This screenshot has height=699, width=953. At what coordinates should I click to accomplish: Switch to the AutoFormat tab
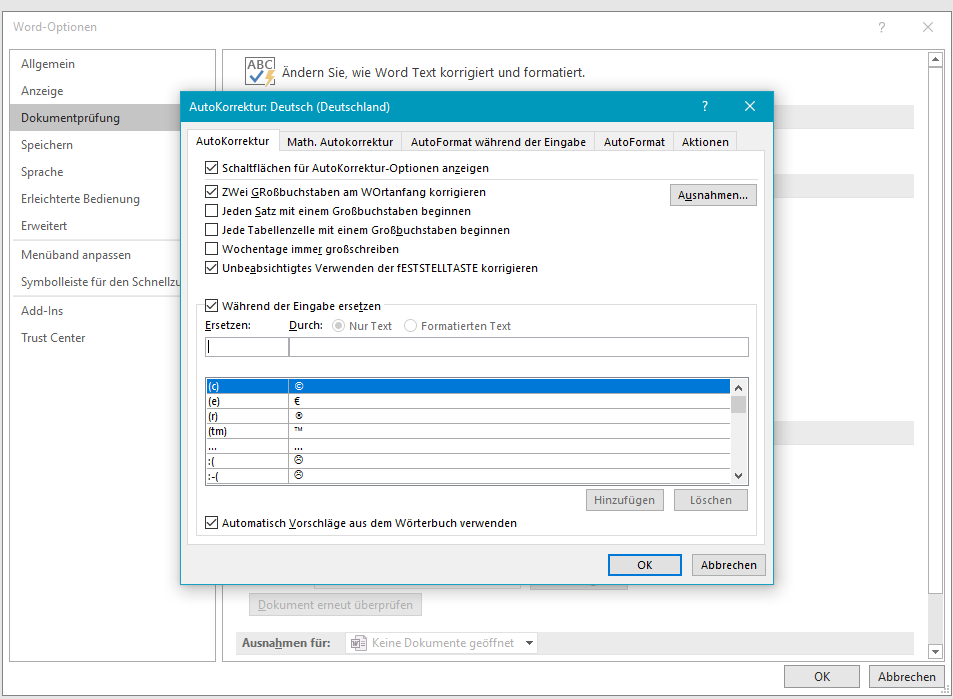click(x=634, y=142)
